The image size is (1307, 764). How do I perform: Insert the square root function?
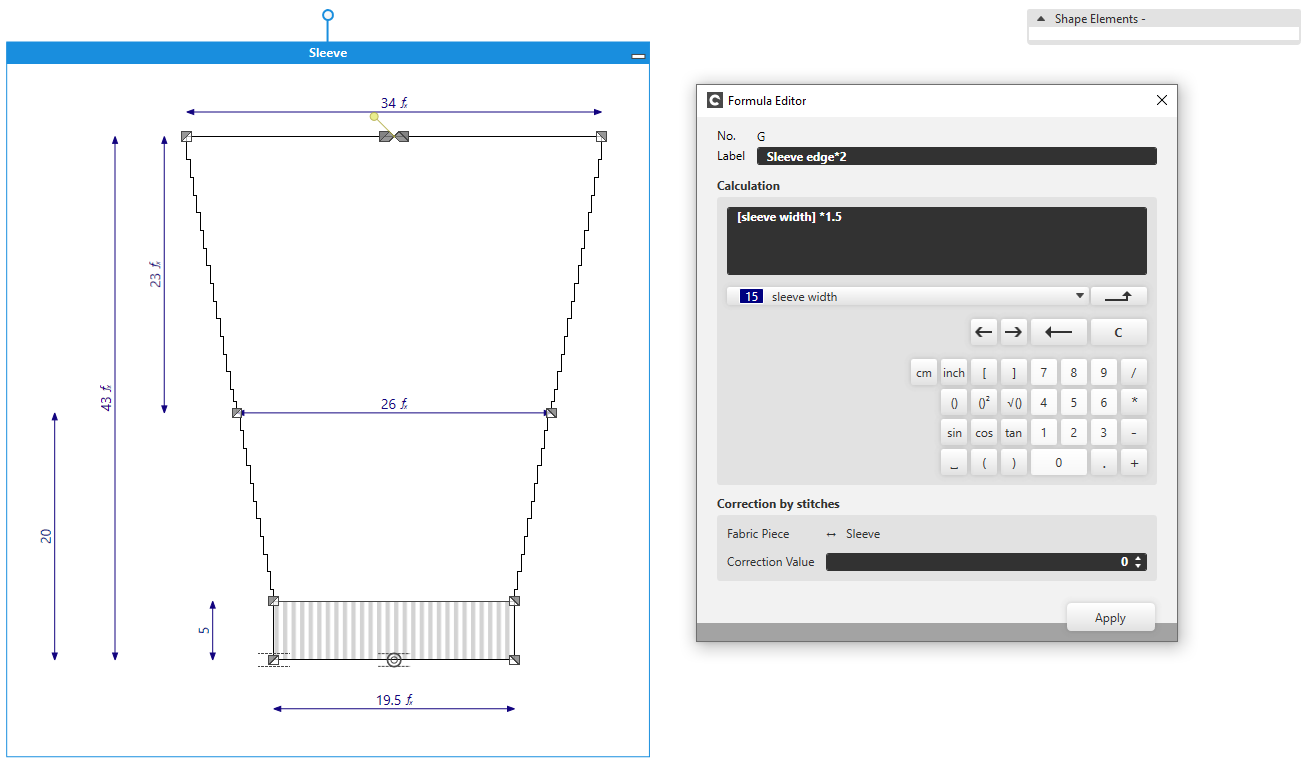(1014, 402)
